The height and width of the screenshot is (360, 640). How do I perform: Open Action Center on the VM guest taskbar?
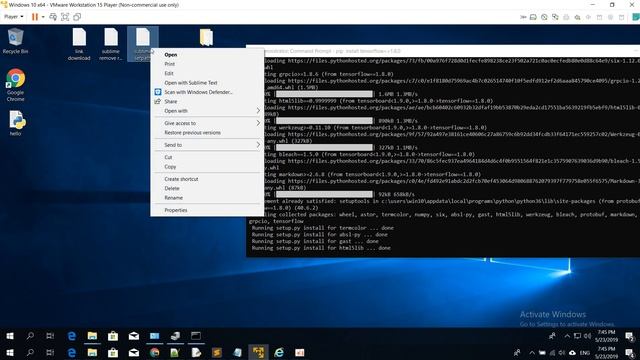pyautogui.click(x=630, y=336)
